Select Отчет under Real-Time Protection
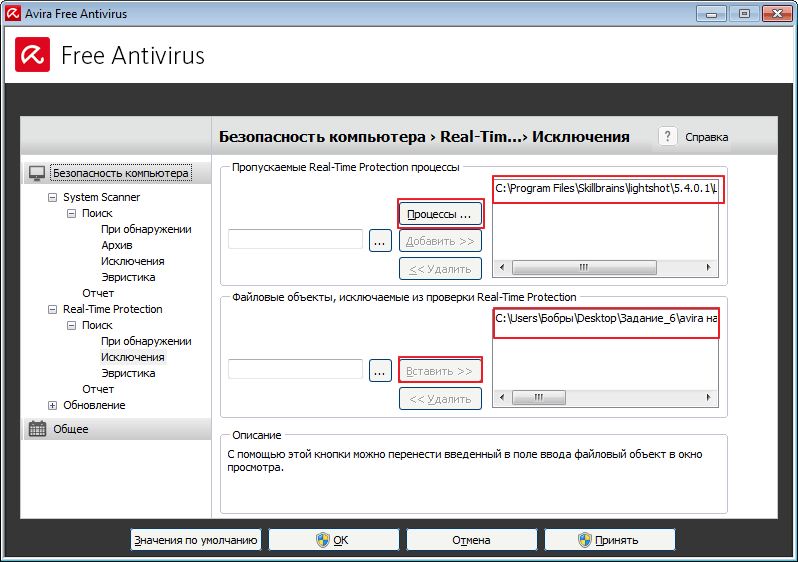The width and height of the screenshot is (798, 562). 98,389
